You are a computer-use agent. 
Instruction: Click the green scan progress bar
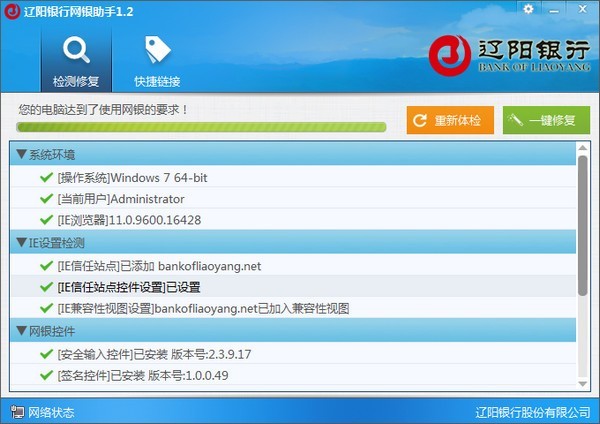pos(201,127)
